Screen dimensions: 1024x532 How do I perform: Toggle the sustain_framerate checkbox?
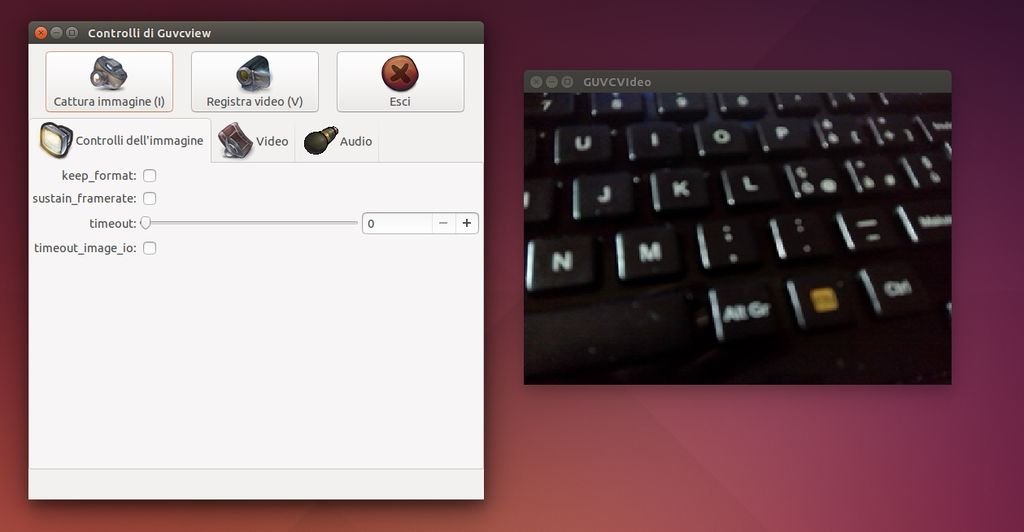pos(150,198)
